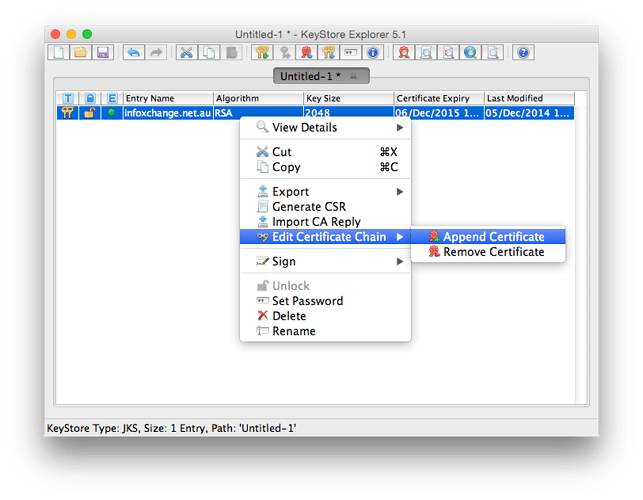Sort by the lock status column header
Viewport: 643px width, 500px height.
pyautogui.click(x=90, y=98)
